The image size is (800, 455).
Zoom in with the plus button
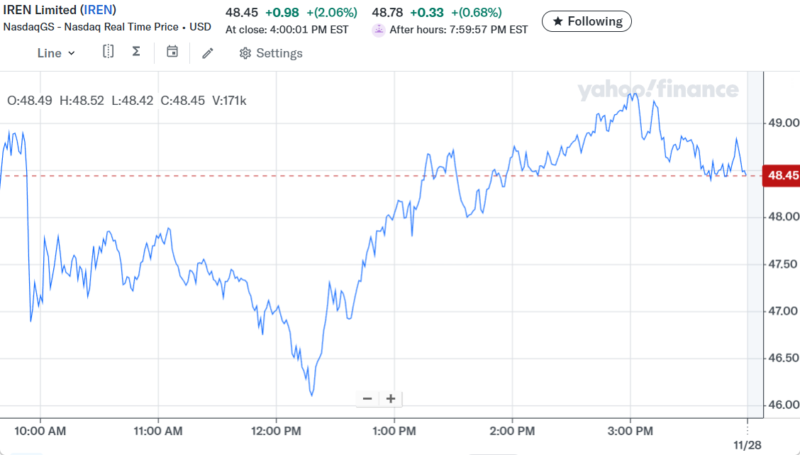(391, 398)
